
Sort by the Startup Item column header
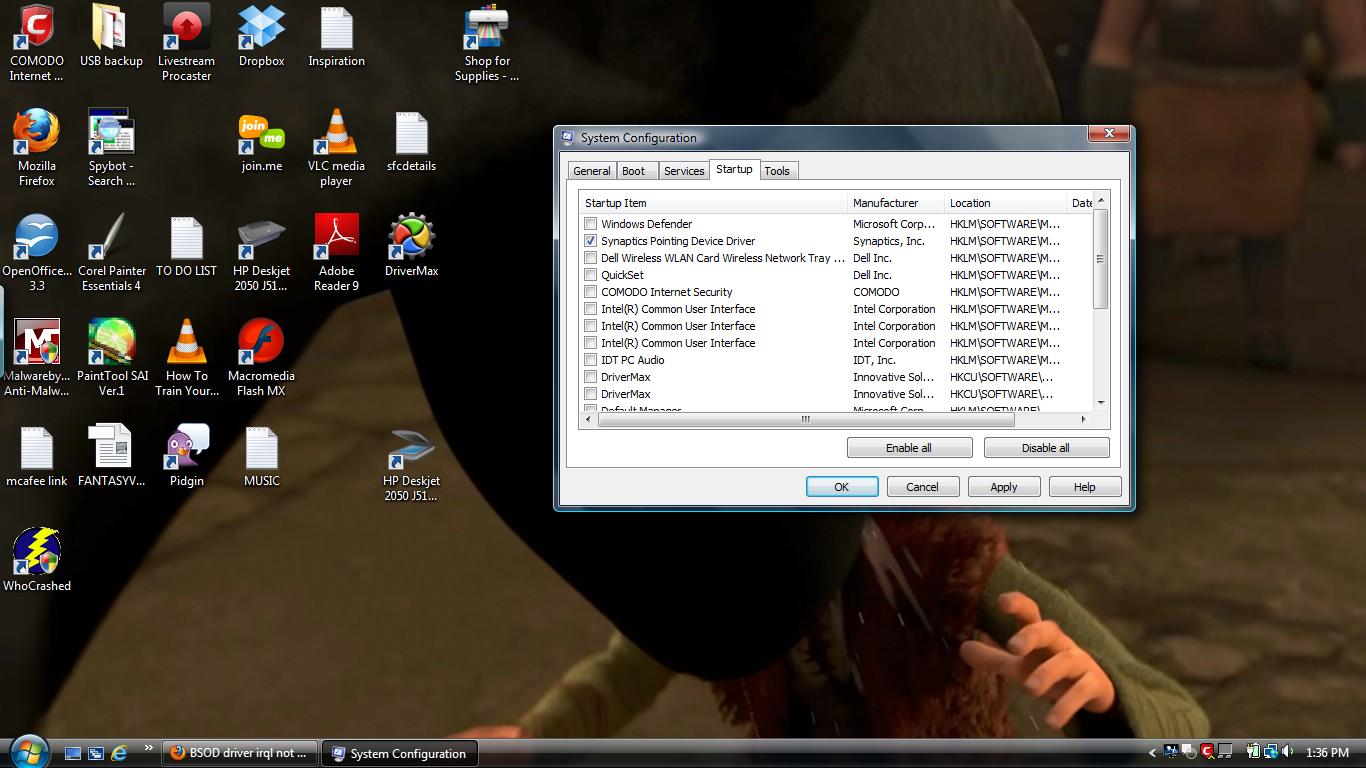pyautogui.click(x=713, y=203)
